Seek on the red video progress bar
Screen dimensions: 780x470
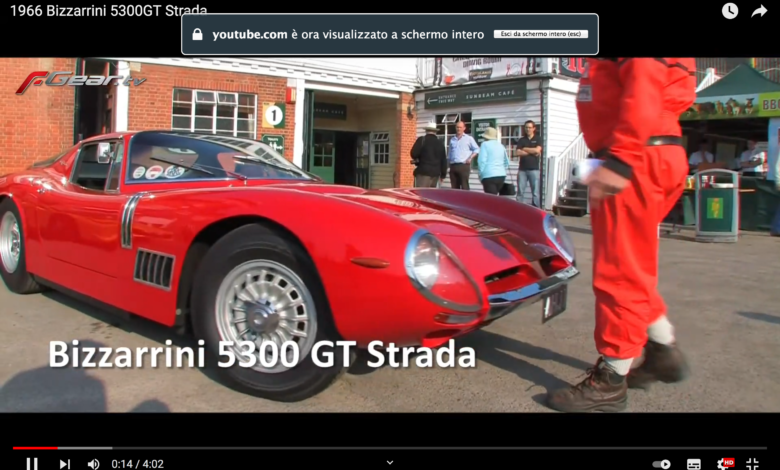(390, 448)
